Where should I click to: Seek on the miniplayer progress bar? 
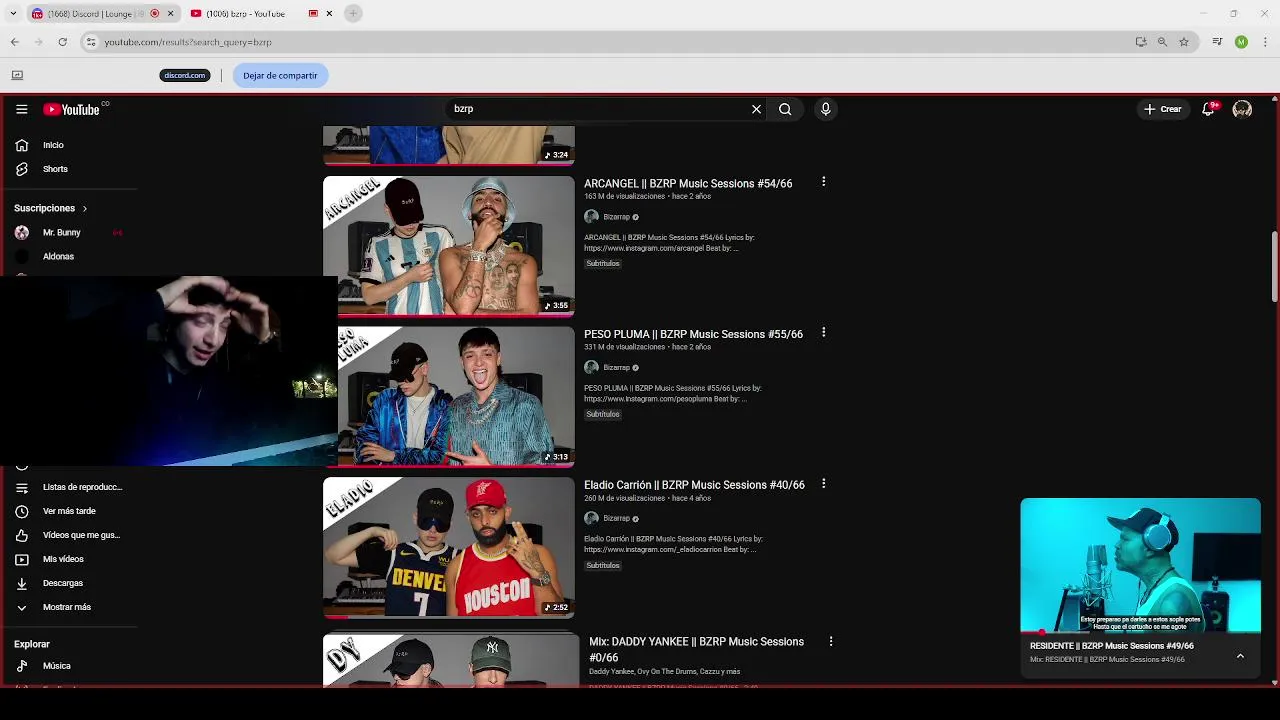pos(1140,632)
